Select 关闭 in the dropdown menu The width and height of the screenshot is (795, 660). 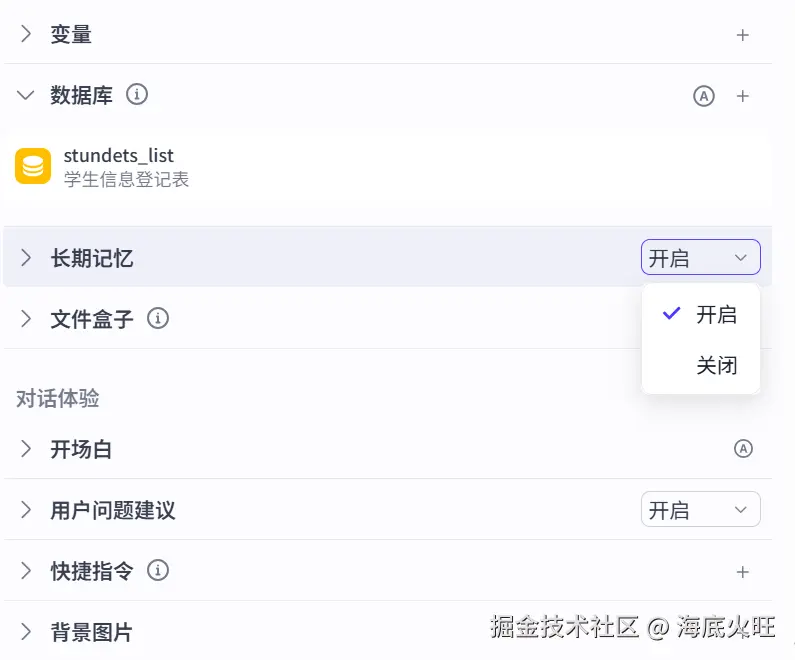click(716, 366)
